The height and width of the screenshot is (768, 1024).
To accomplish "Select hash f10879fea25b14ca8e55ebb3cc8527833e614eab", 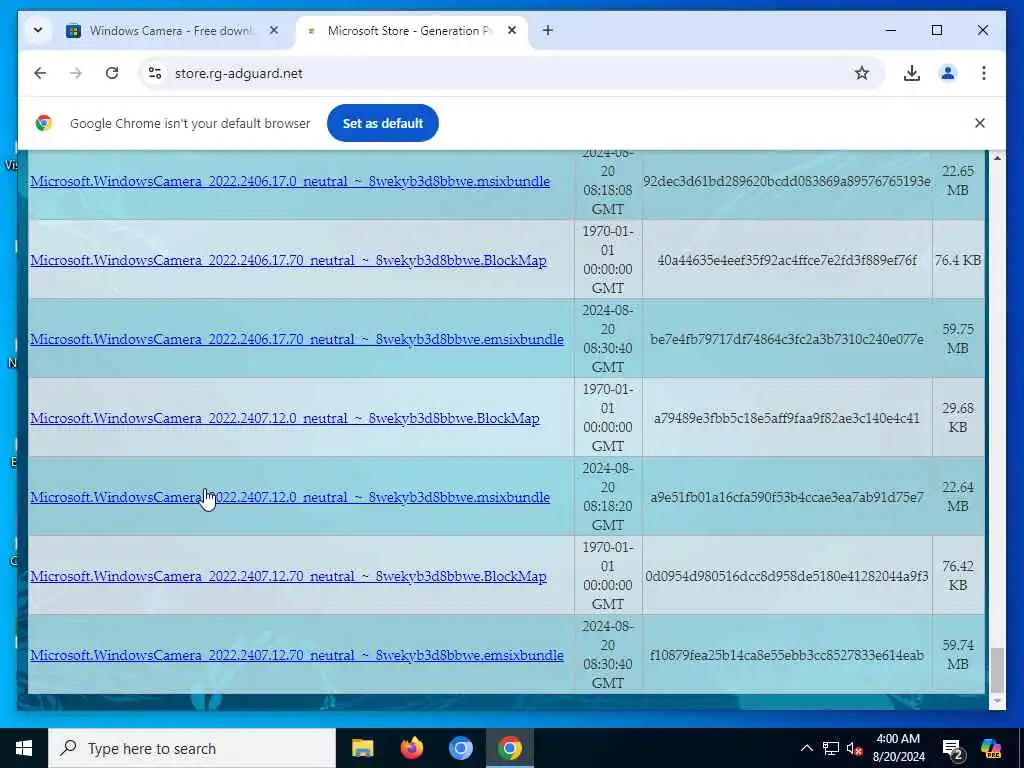I will 787,655.
